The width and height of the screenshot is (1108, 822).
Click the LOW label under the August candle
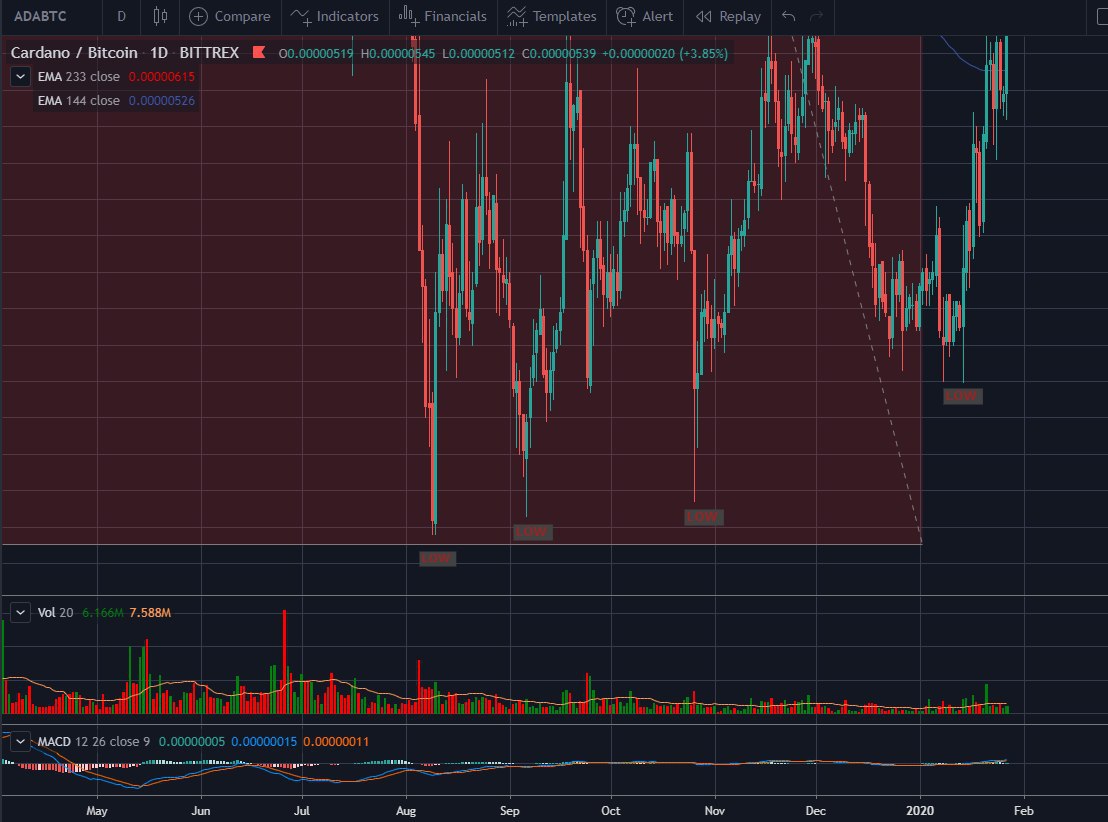tap(437, 558)
